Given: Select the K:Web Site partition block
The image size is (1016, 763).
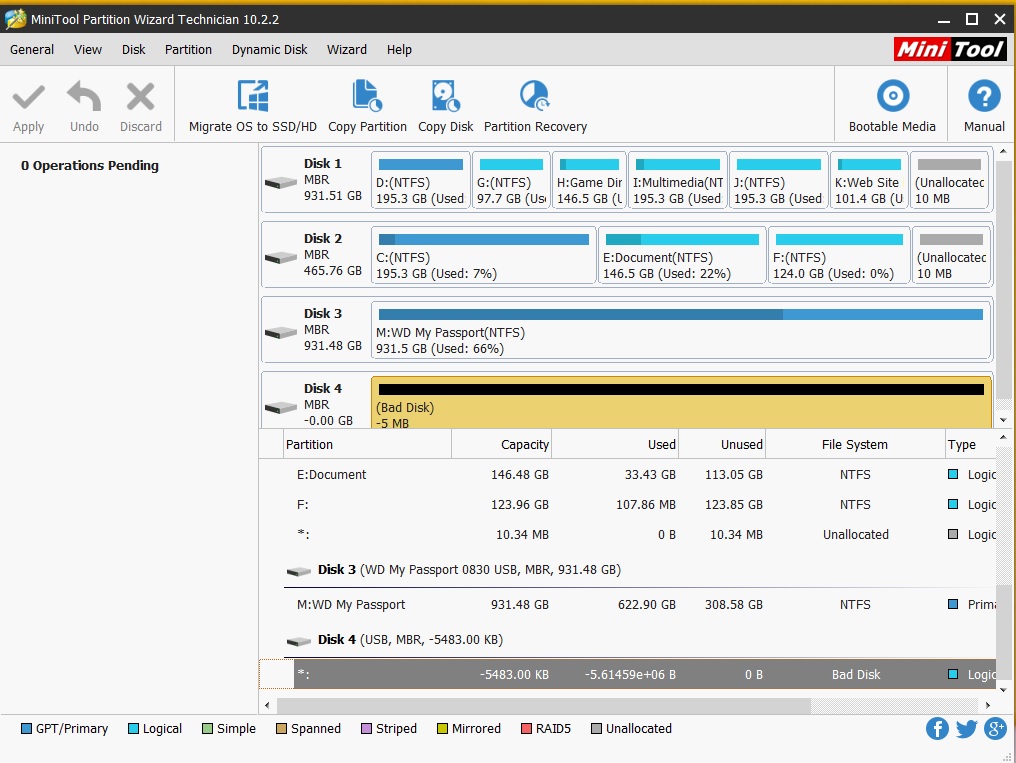Looking at the screenshot, I should [869, 180].
